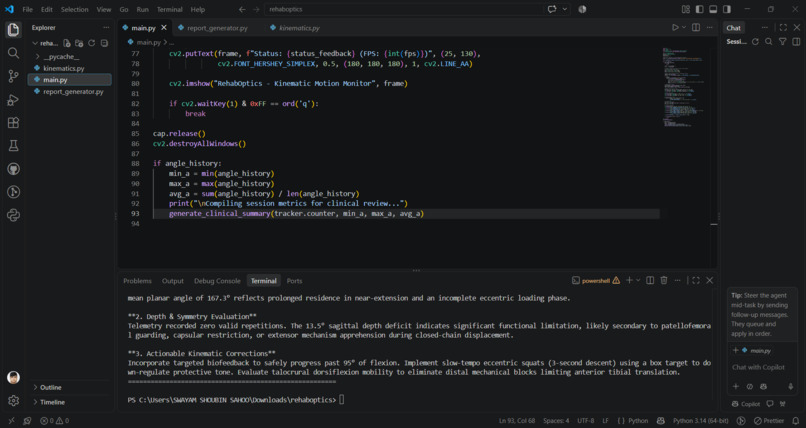The width and height of the screenshot is (806, 428).
Task: Filter chat sessions with funnel icon
Action: [x=782, y=42]
